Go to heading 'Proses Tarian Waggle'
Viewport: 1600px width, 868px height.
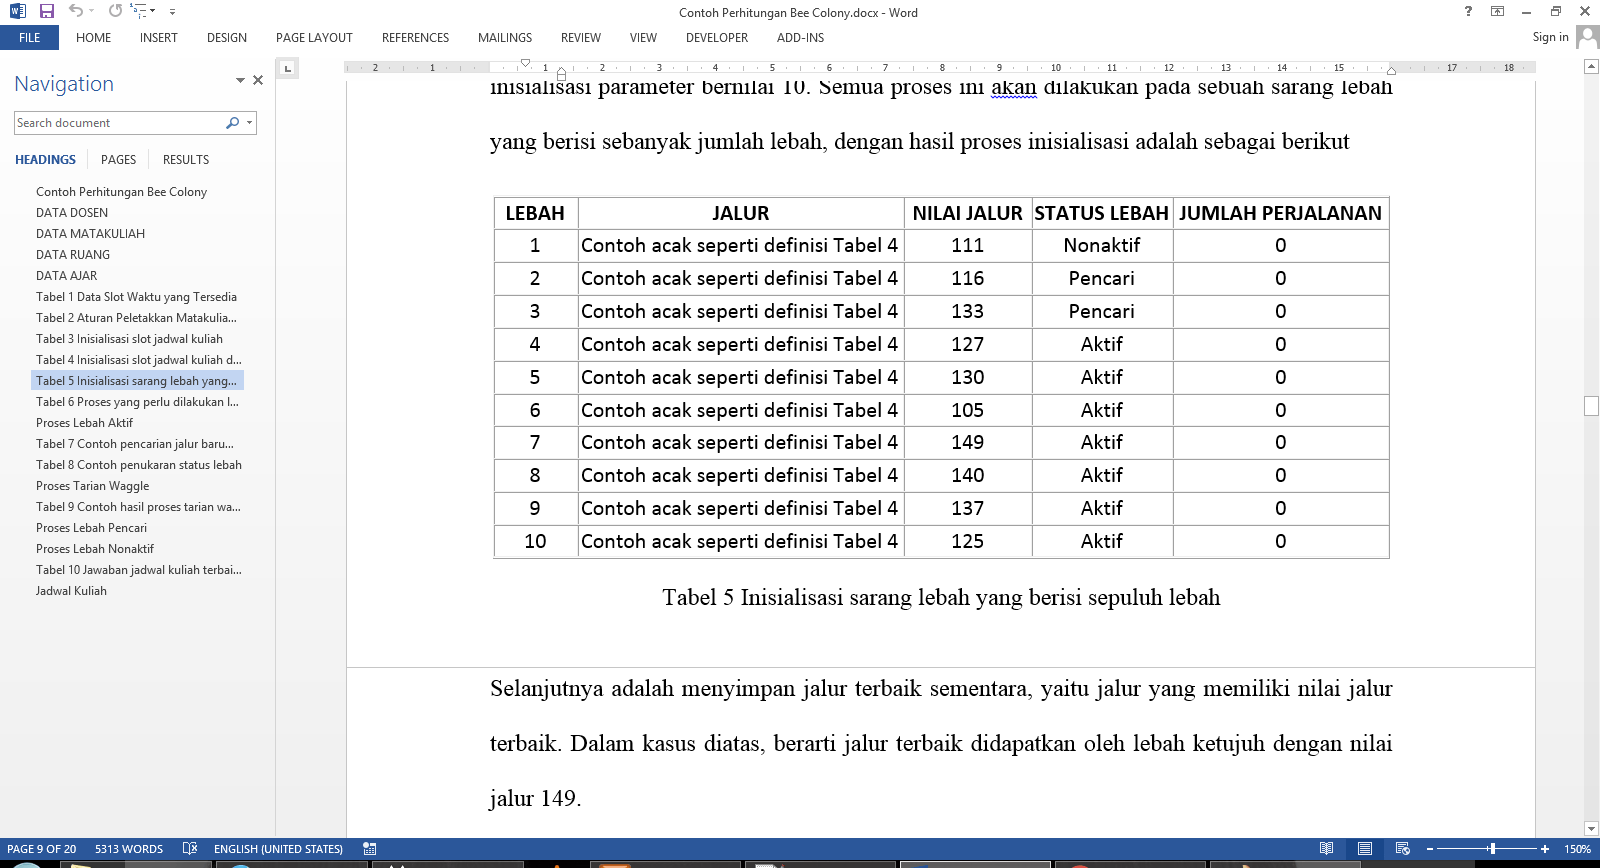click(x=92, y=486)
